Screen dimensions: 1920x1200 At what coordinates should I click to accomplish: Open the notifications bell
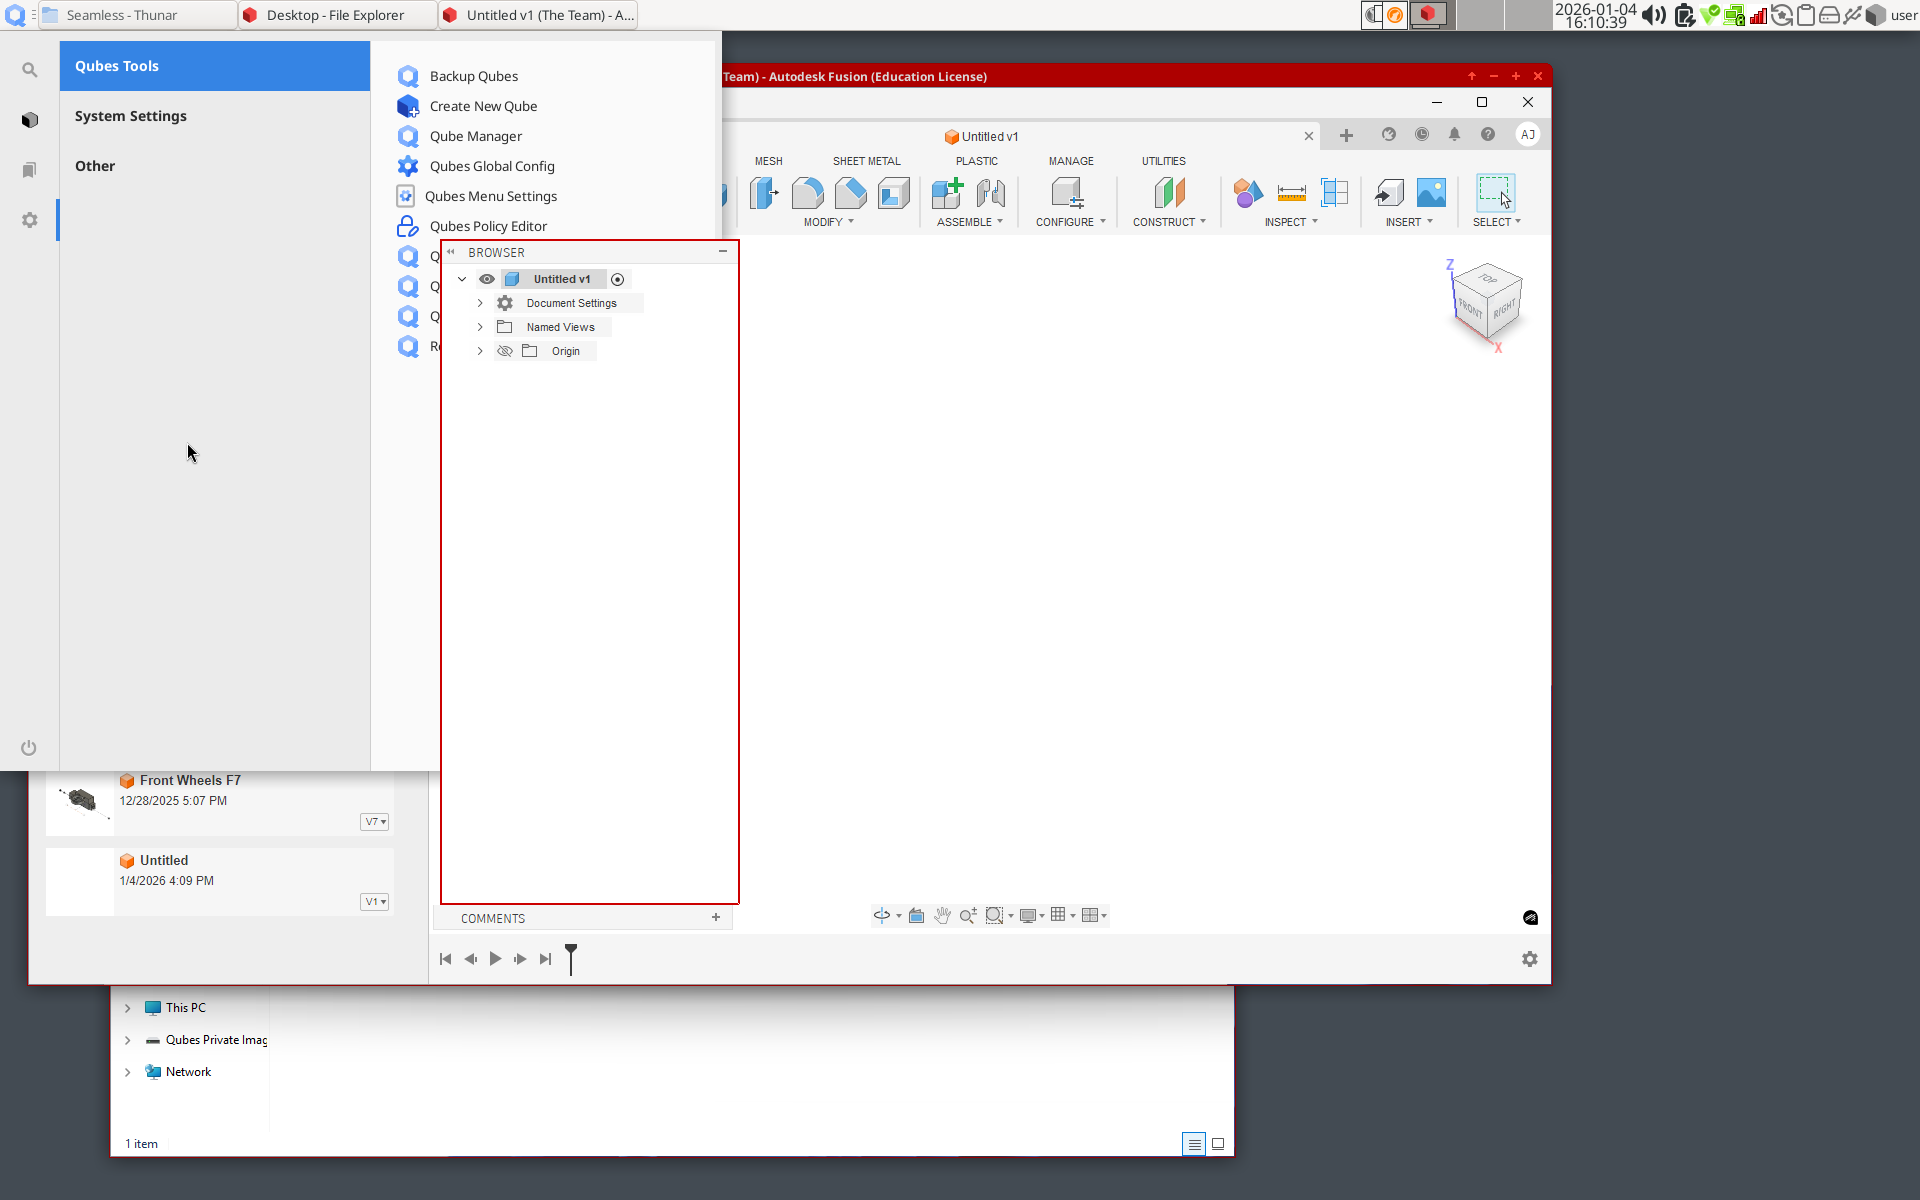pyautogui.click(x=1454, y=134)
